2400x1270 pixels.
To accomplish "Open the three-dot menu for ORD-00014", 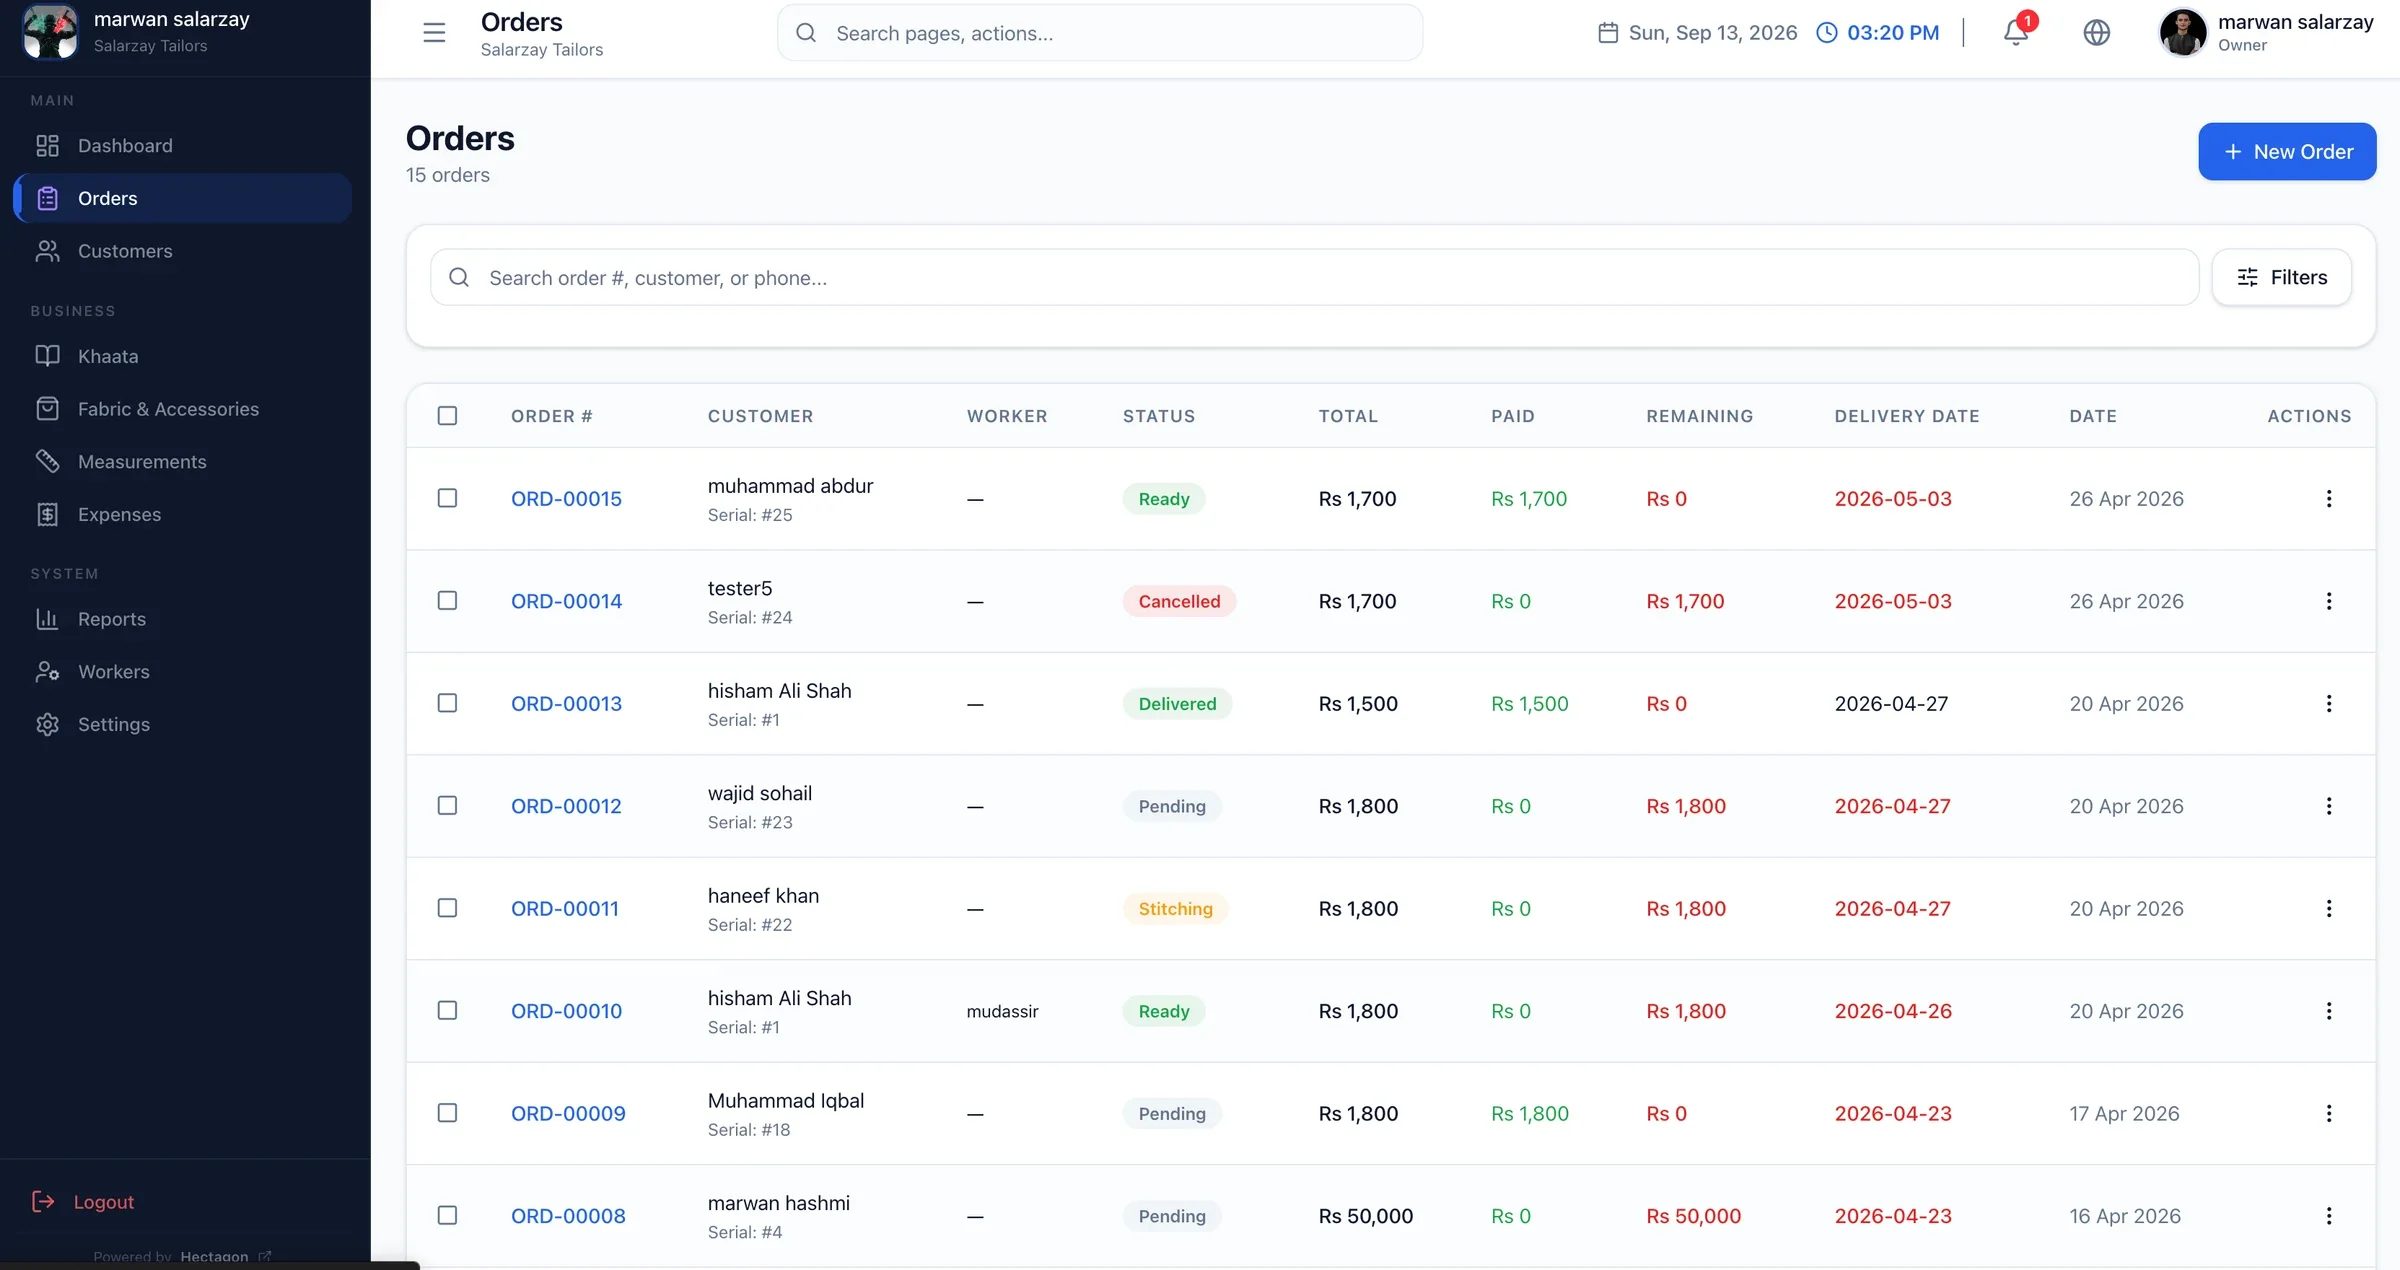I will tap(2329, 601).
